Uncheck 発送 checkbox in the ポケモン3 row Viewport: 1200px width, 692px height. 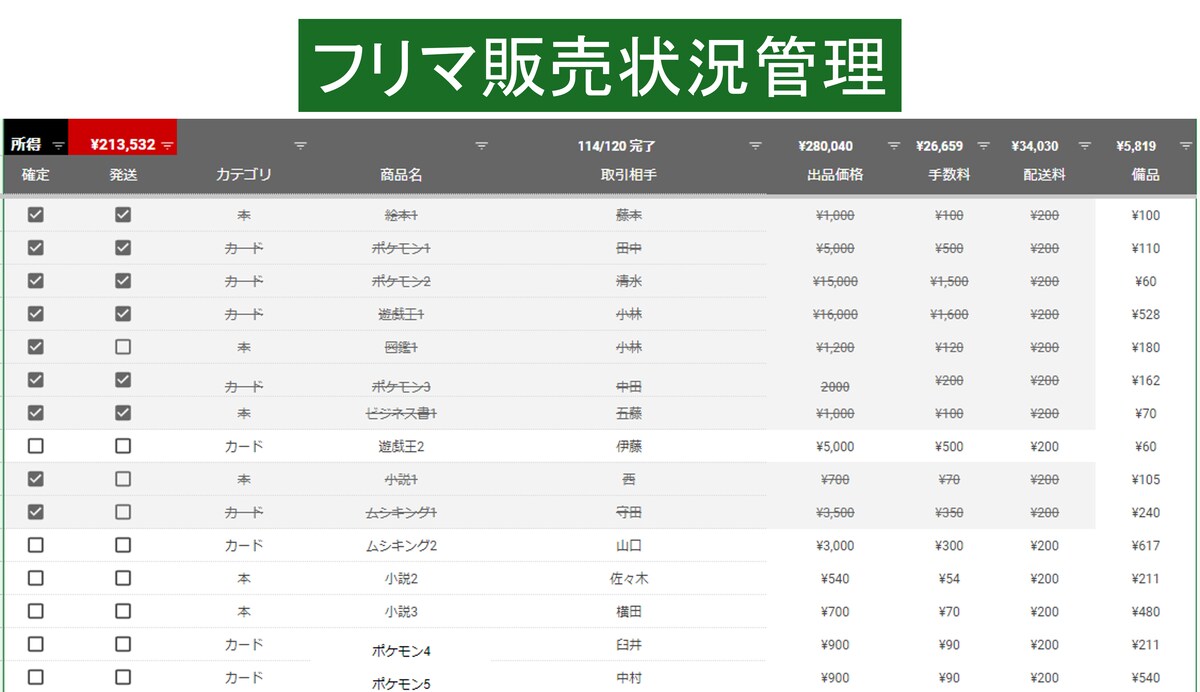coord(123,380)
